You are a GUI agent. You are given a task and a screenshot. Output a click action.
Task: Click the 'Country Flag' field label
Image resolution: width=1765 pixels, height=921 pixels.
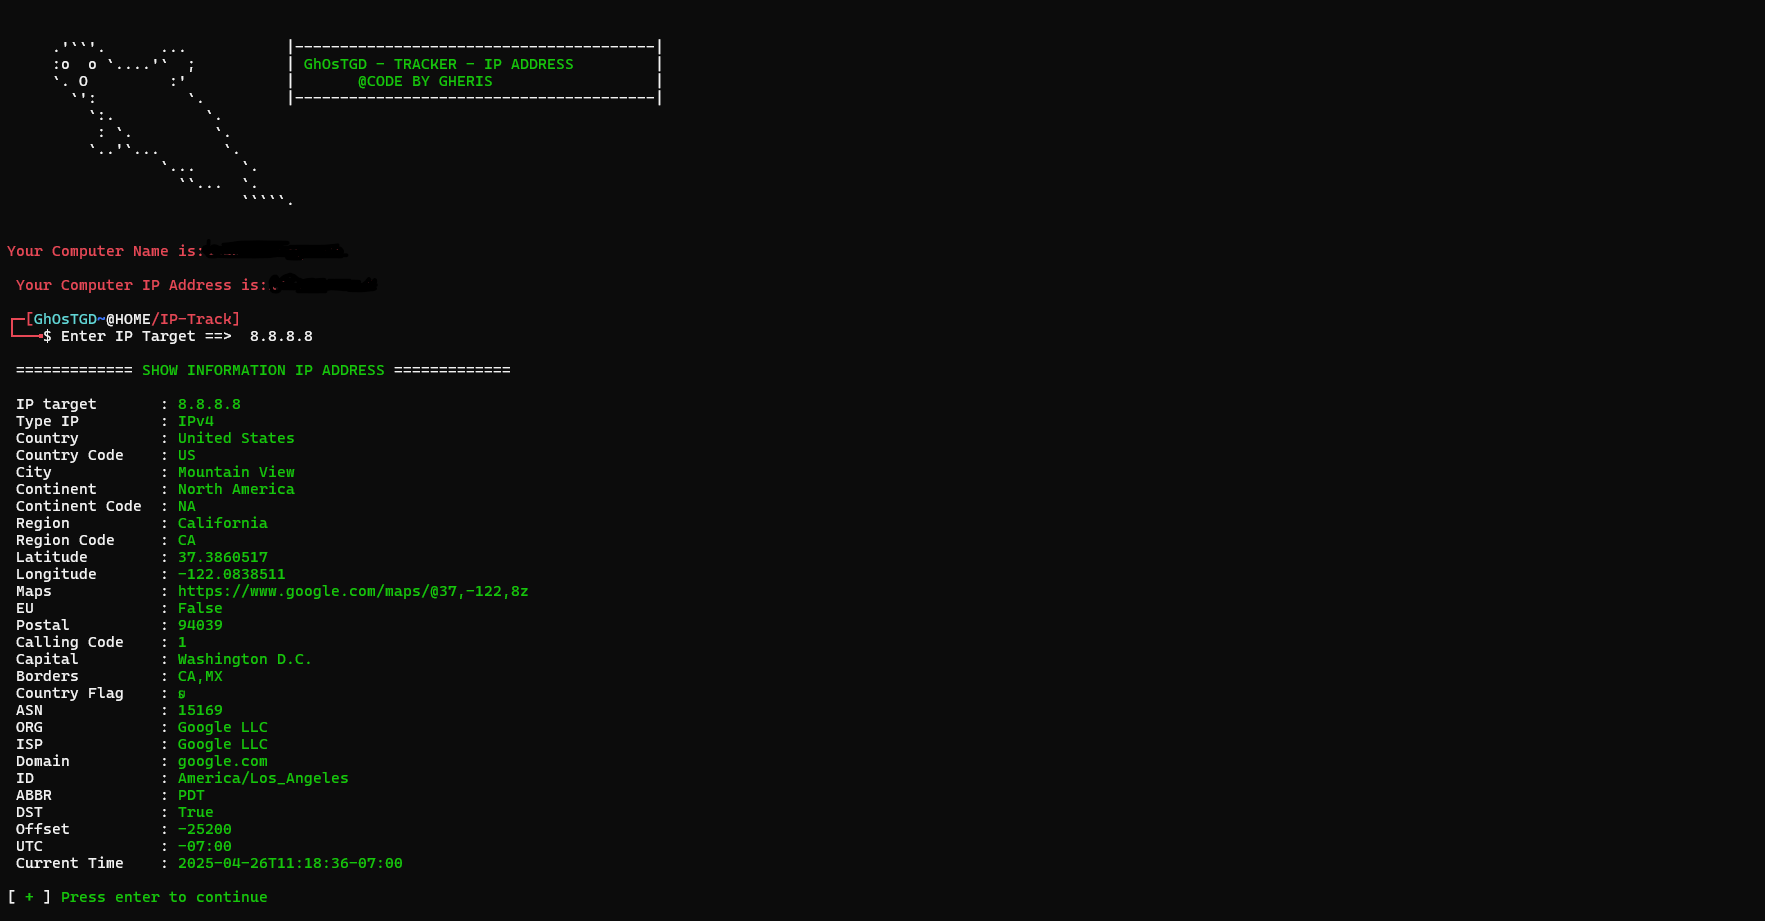click(x=70, y=693)
